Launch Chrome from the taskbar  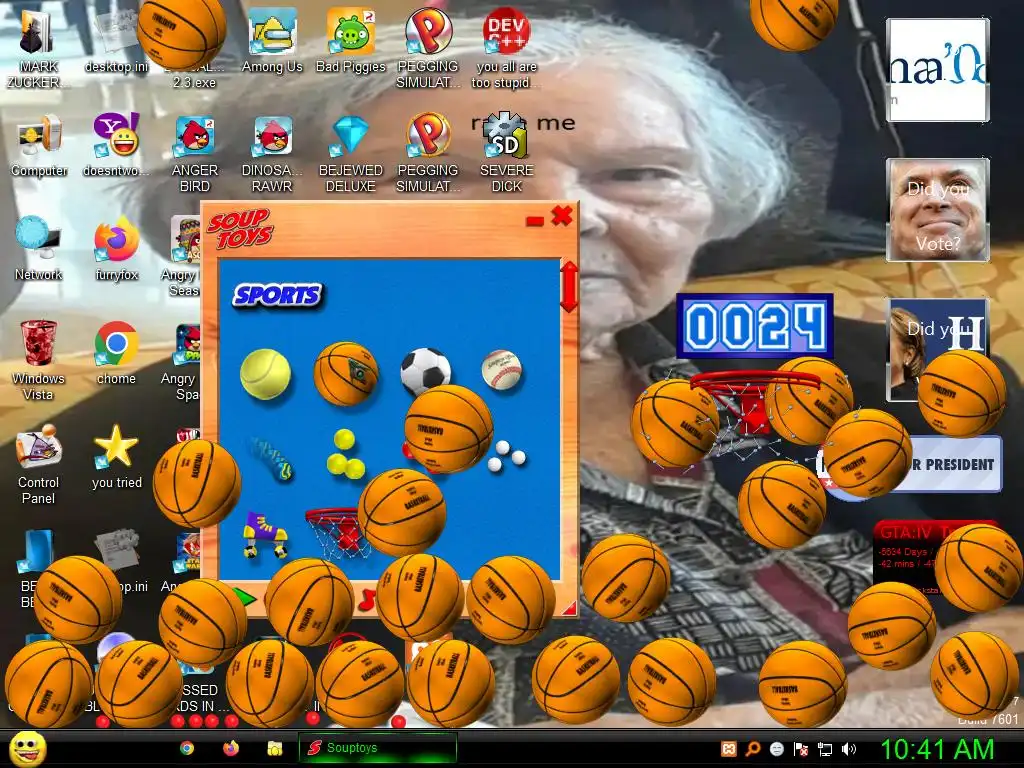tap(187, 748)
